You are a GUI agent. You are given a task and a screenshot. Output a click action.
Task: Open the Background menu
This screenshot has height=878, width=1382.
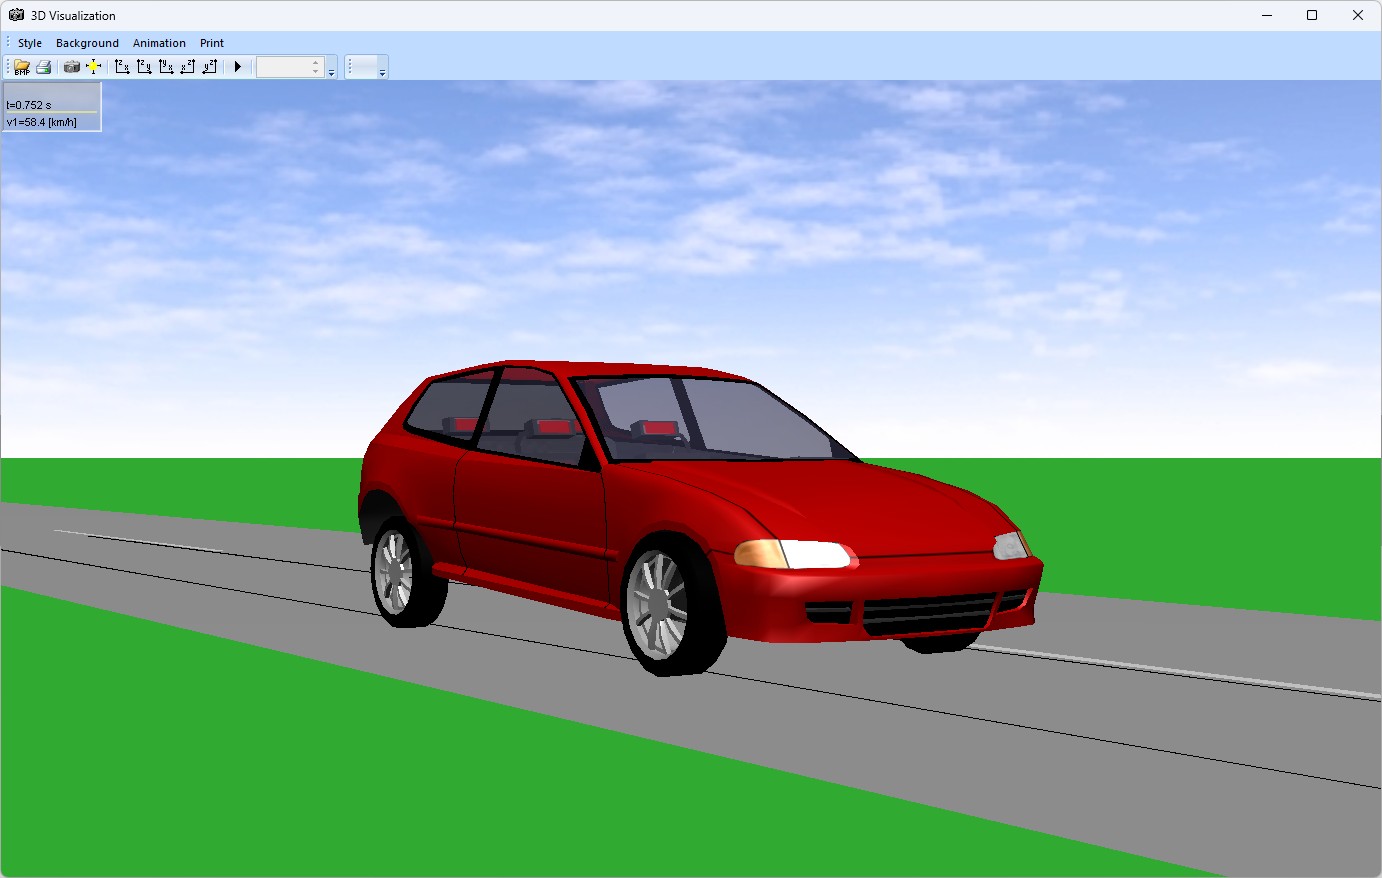tap(87, 43)
